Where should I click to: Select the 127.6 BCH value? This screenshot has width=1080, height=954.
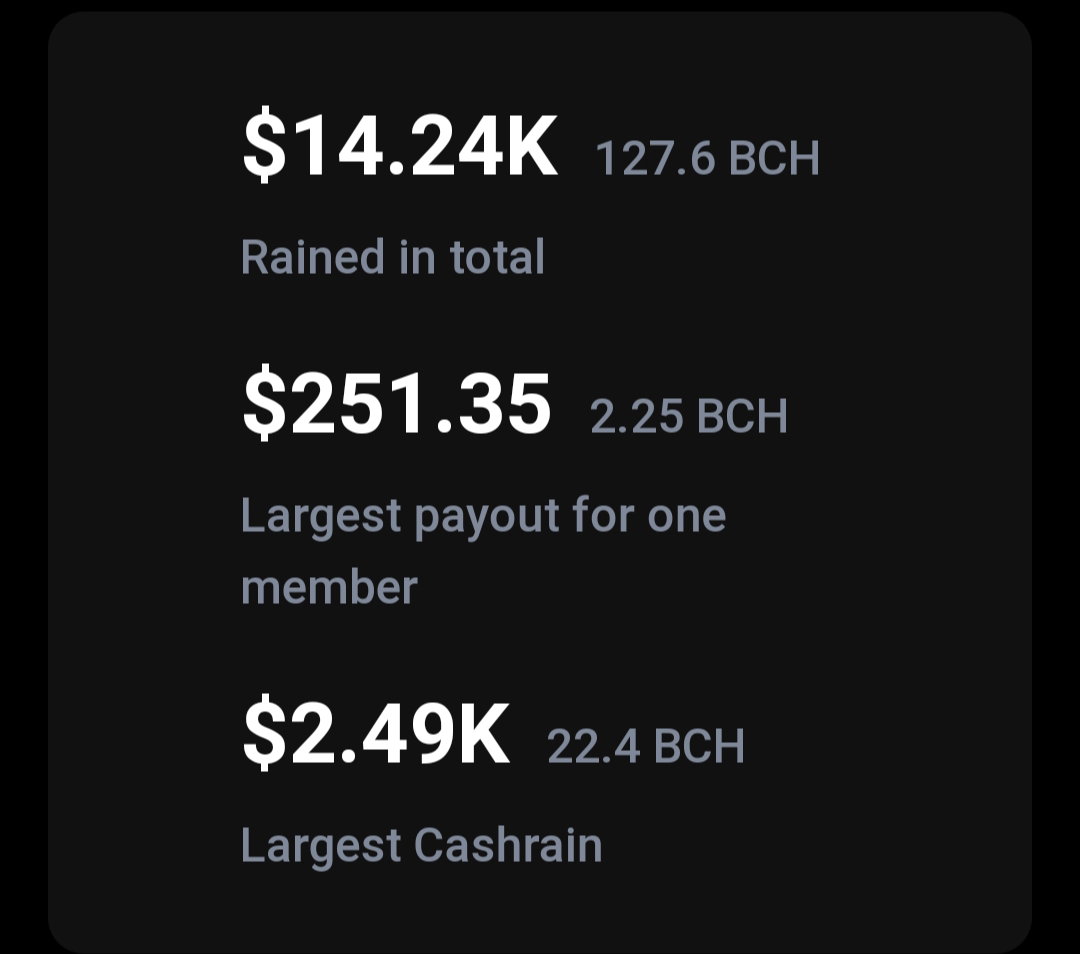pos(707,158)
